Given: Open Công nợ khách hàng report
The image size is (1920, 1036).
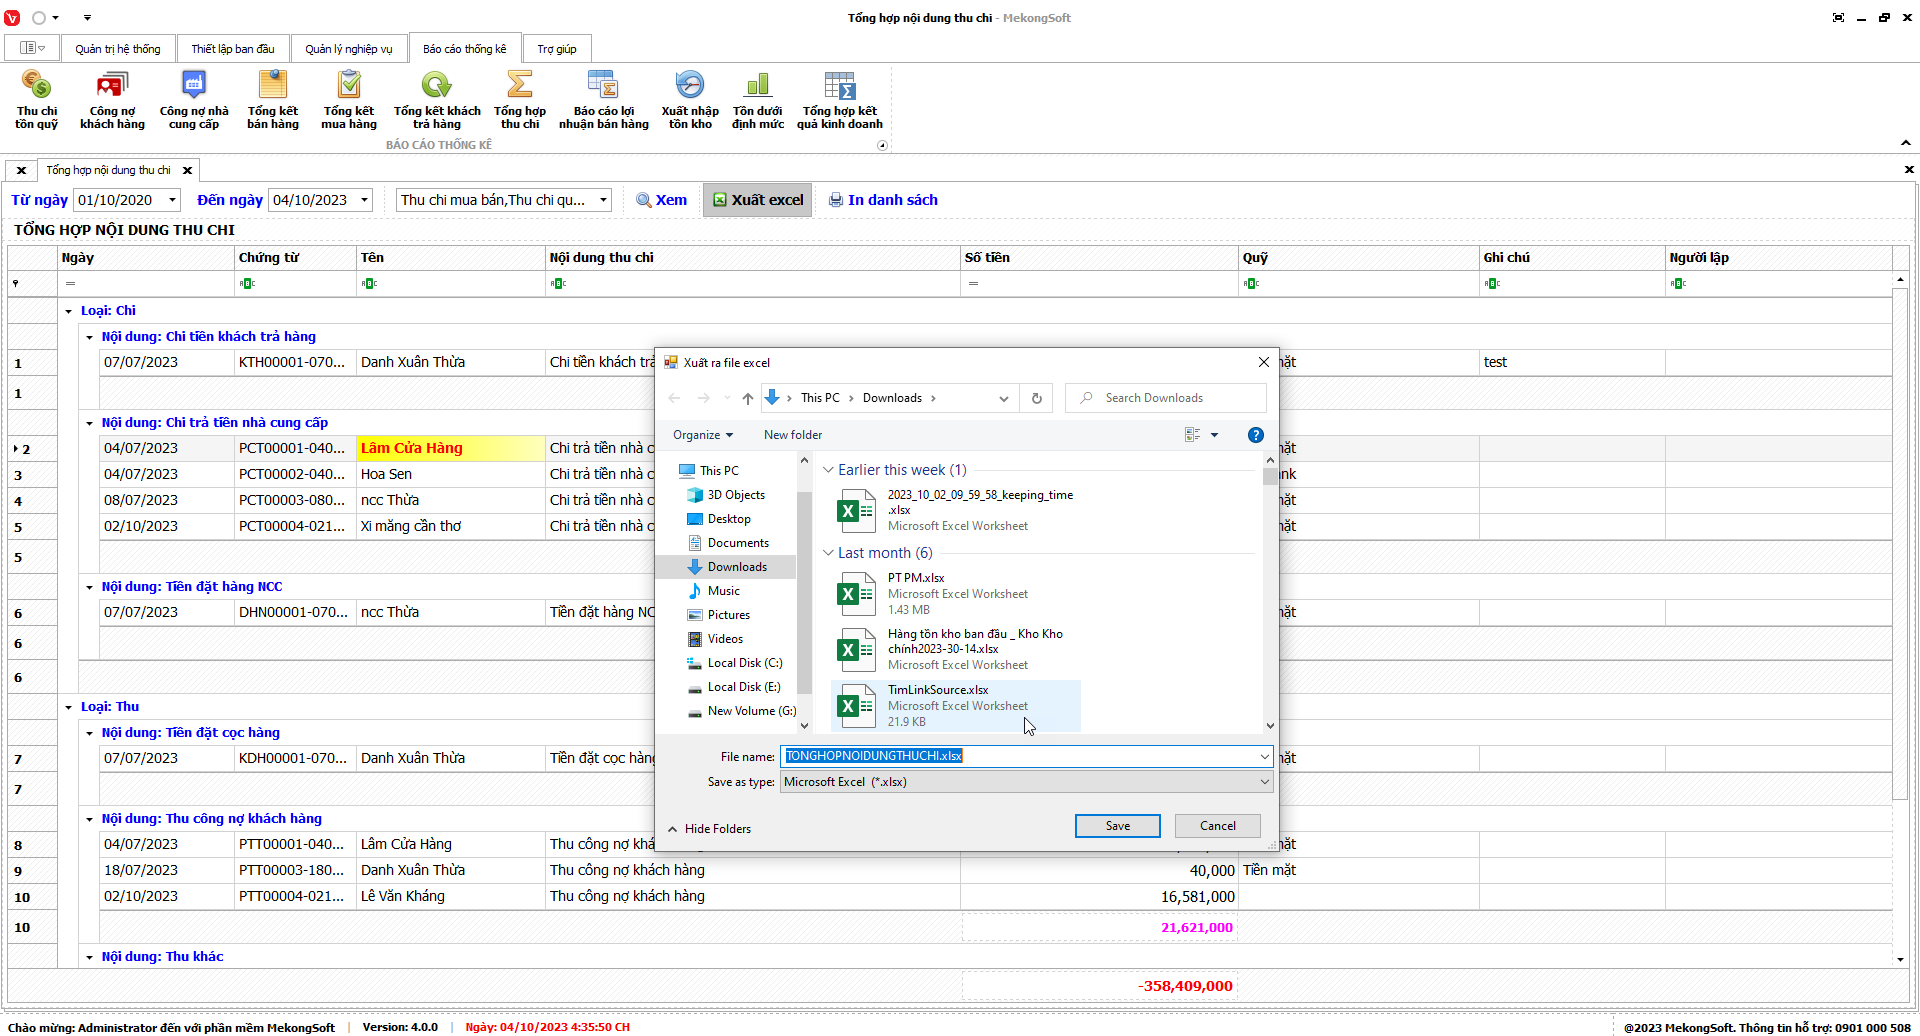Looking at the screenshot, I should coord(112,100).
